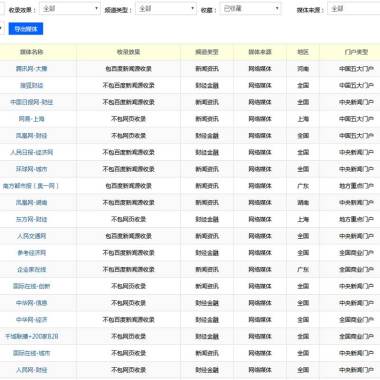Open the 收录效果 filter dropdown
This screenshot has width=380, height=380.
[x=70, y=9]
